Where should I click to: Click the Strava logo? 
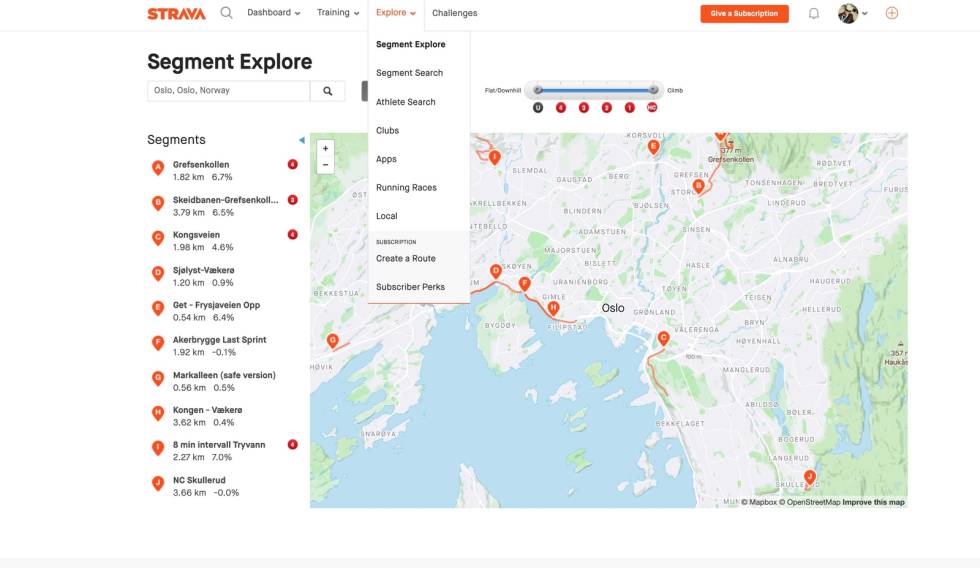[176, 13]
